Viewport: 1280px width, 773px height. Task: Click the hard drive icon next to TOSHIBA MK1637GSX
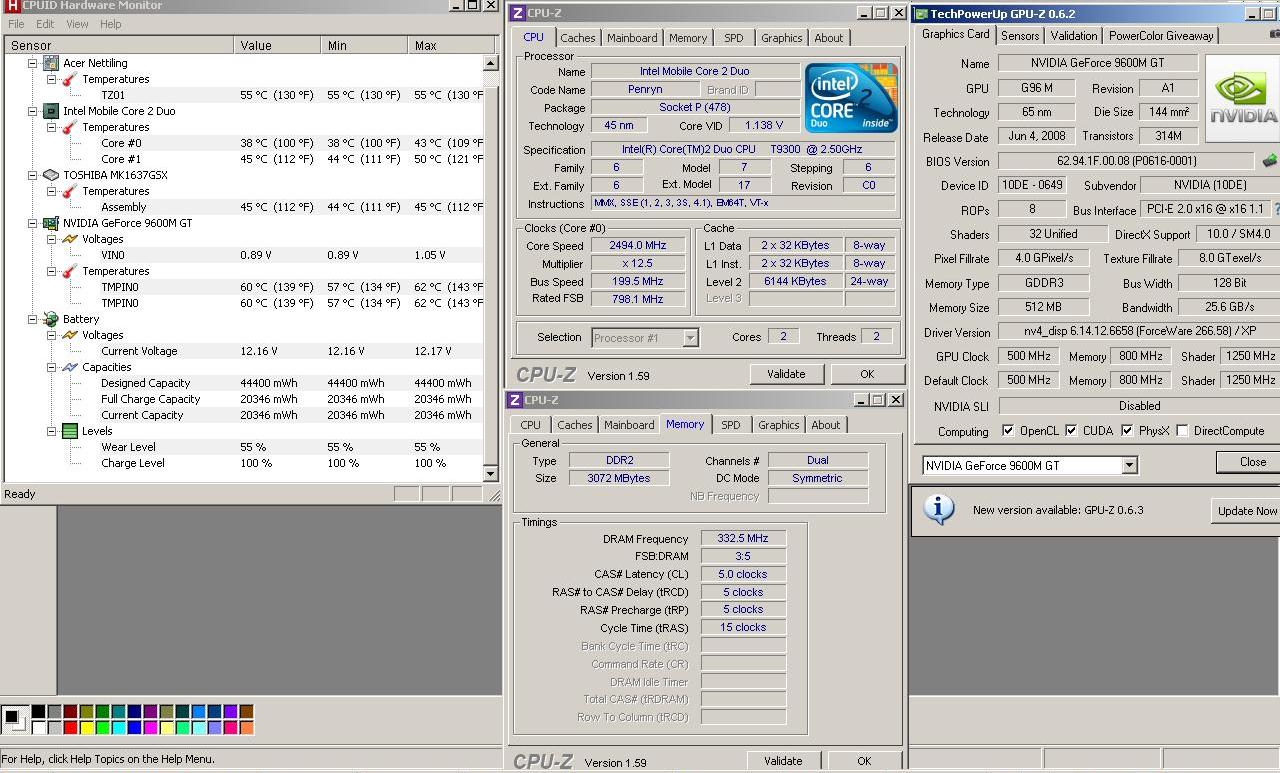tap(51, 175)
